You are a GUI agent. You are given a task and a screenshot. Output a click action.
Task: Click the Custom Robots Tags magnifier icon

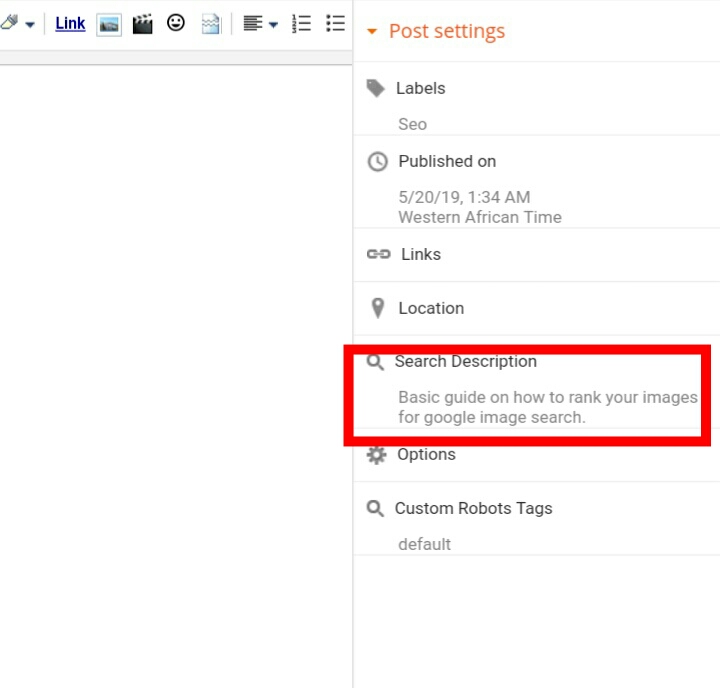[x=375, y=508]
